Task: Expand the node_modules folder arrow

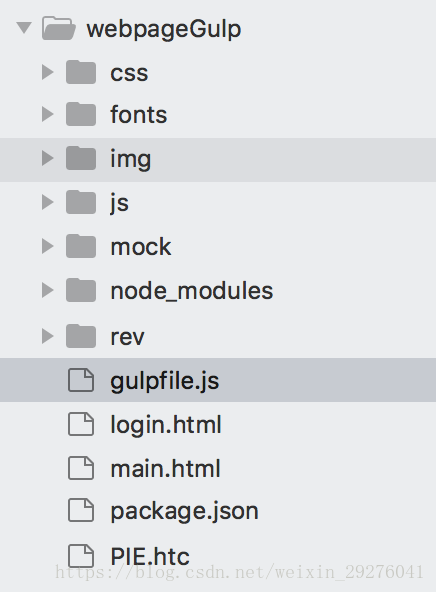Action: click(x=47, y=290)
